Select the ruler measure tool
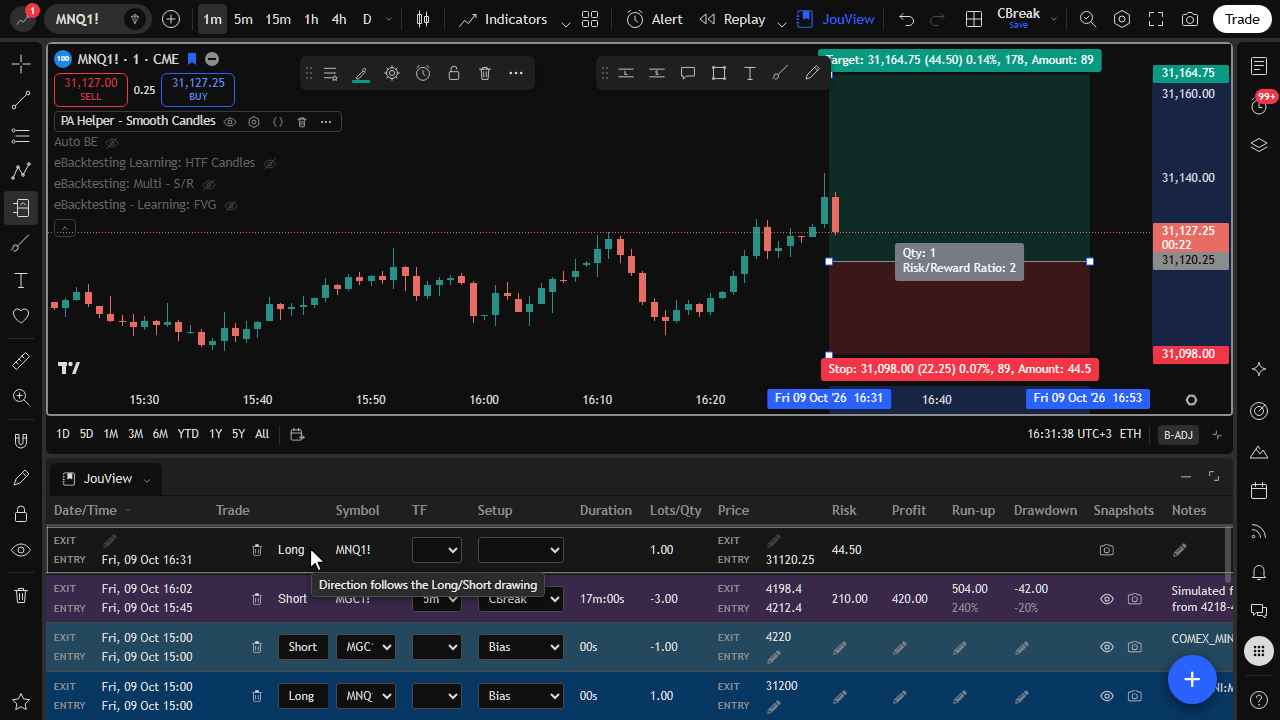The image size is (1280, 720). click(x=20, y=361)
